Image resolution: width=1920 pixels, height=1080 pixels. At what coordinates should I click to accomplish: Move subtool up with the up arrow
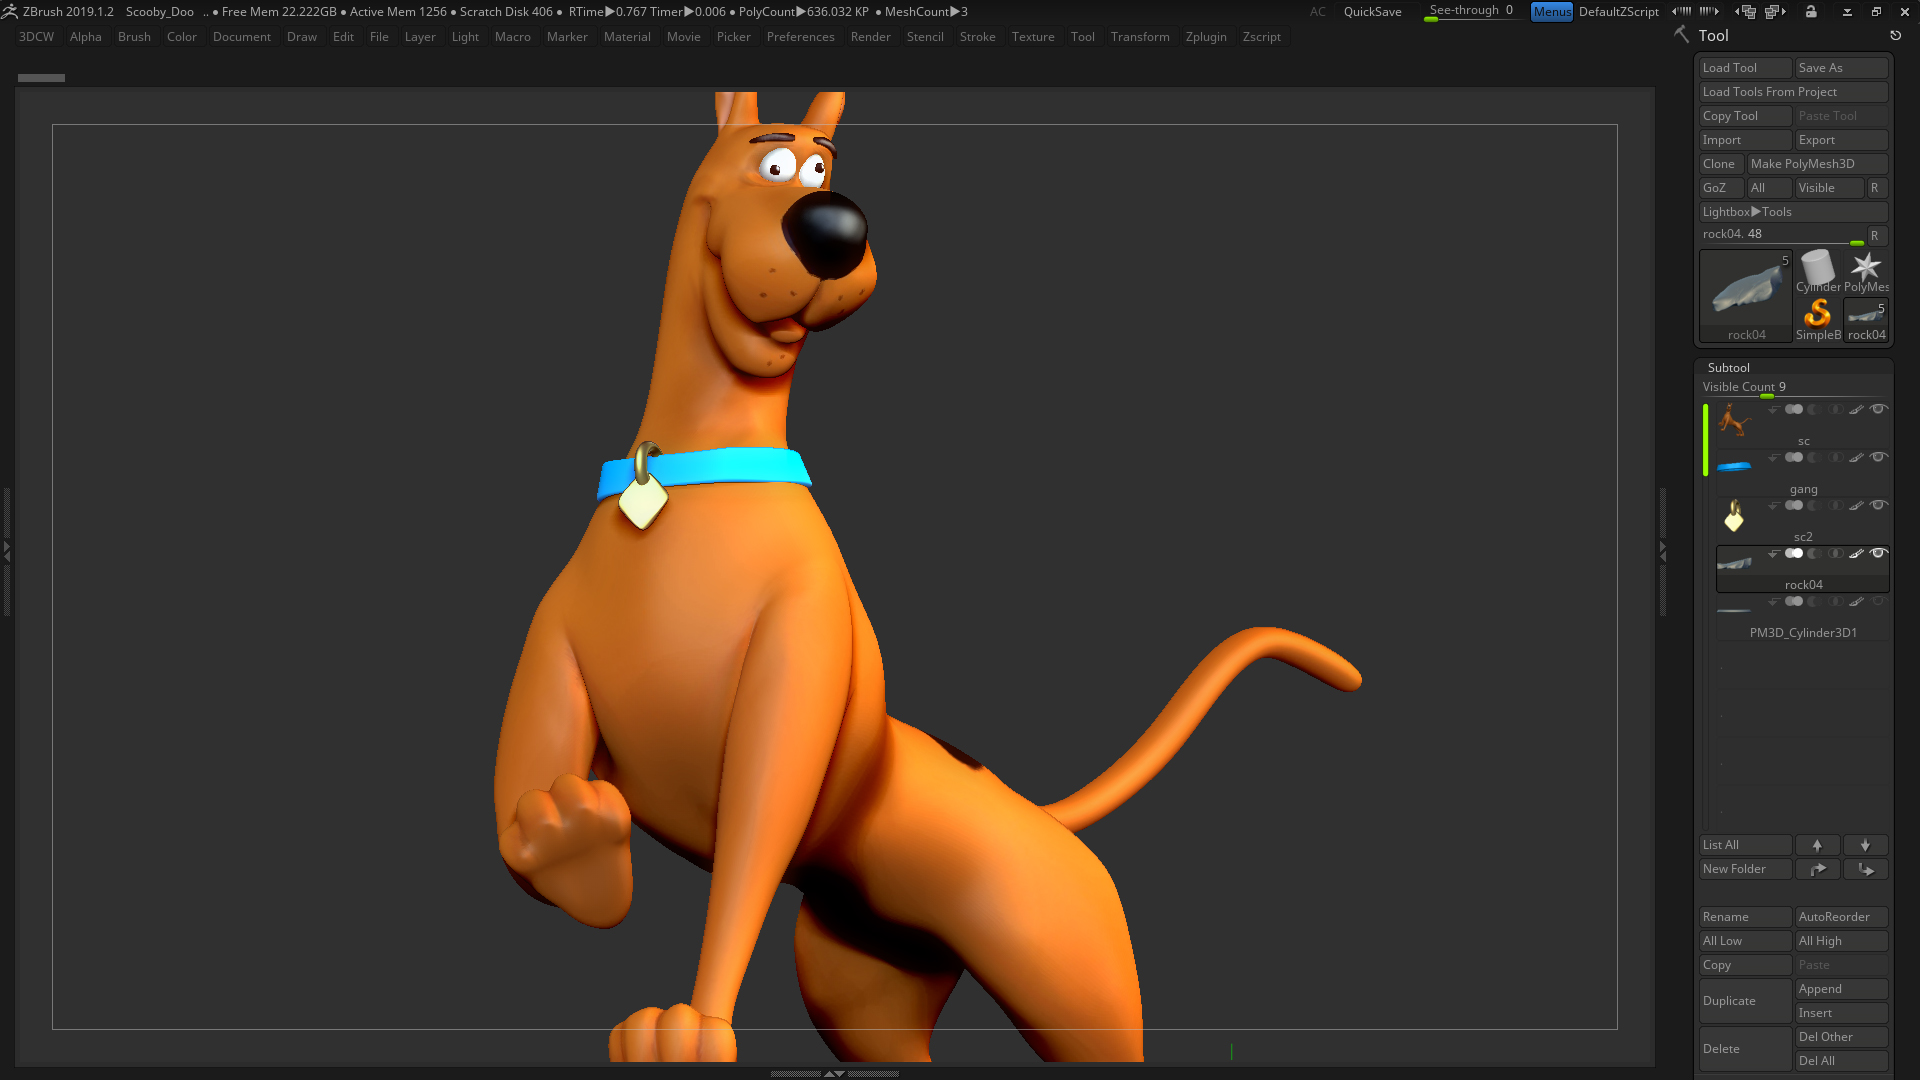coord(1817,845)
